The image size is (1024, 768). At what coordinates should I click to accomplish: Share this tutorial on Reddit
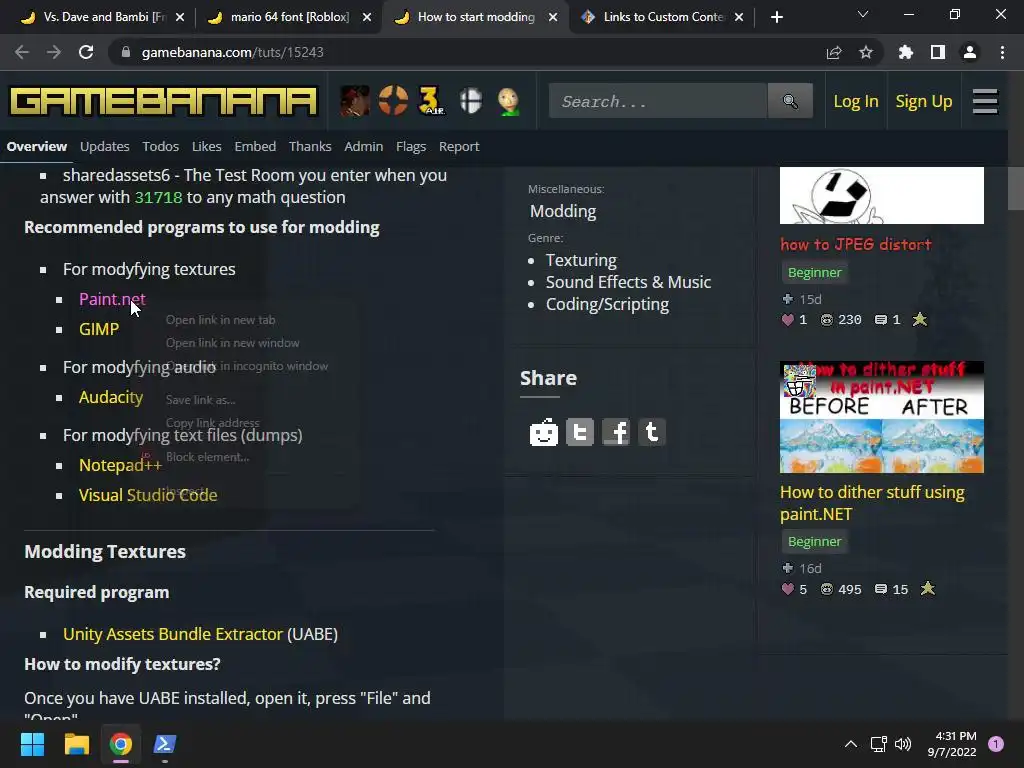[x=543, y=432]
